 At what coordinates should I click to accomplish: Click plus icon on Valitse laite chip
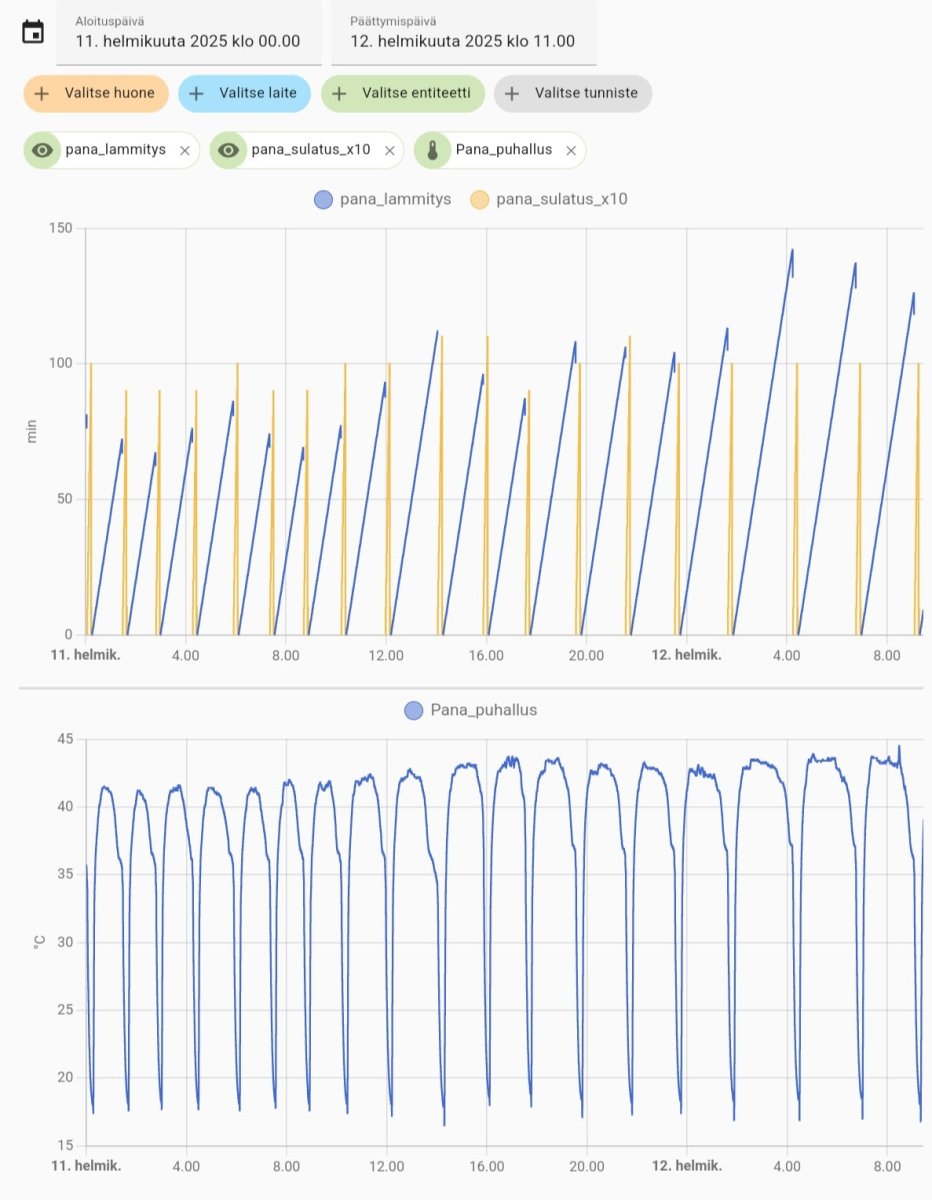click(197, 93)
